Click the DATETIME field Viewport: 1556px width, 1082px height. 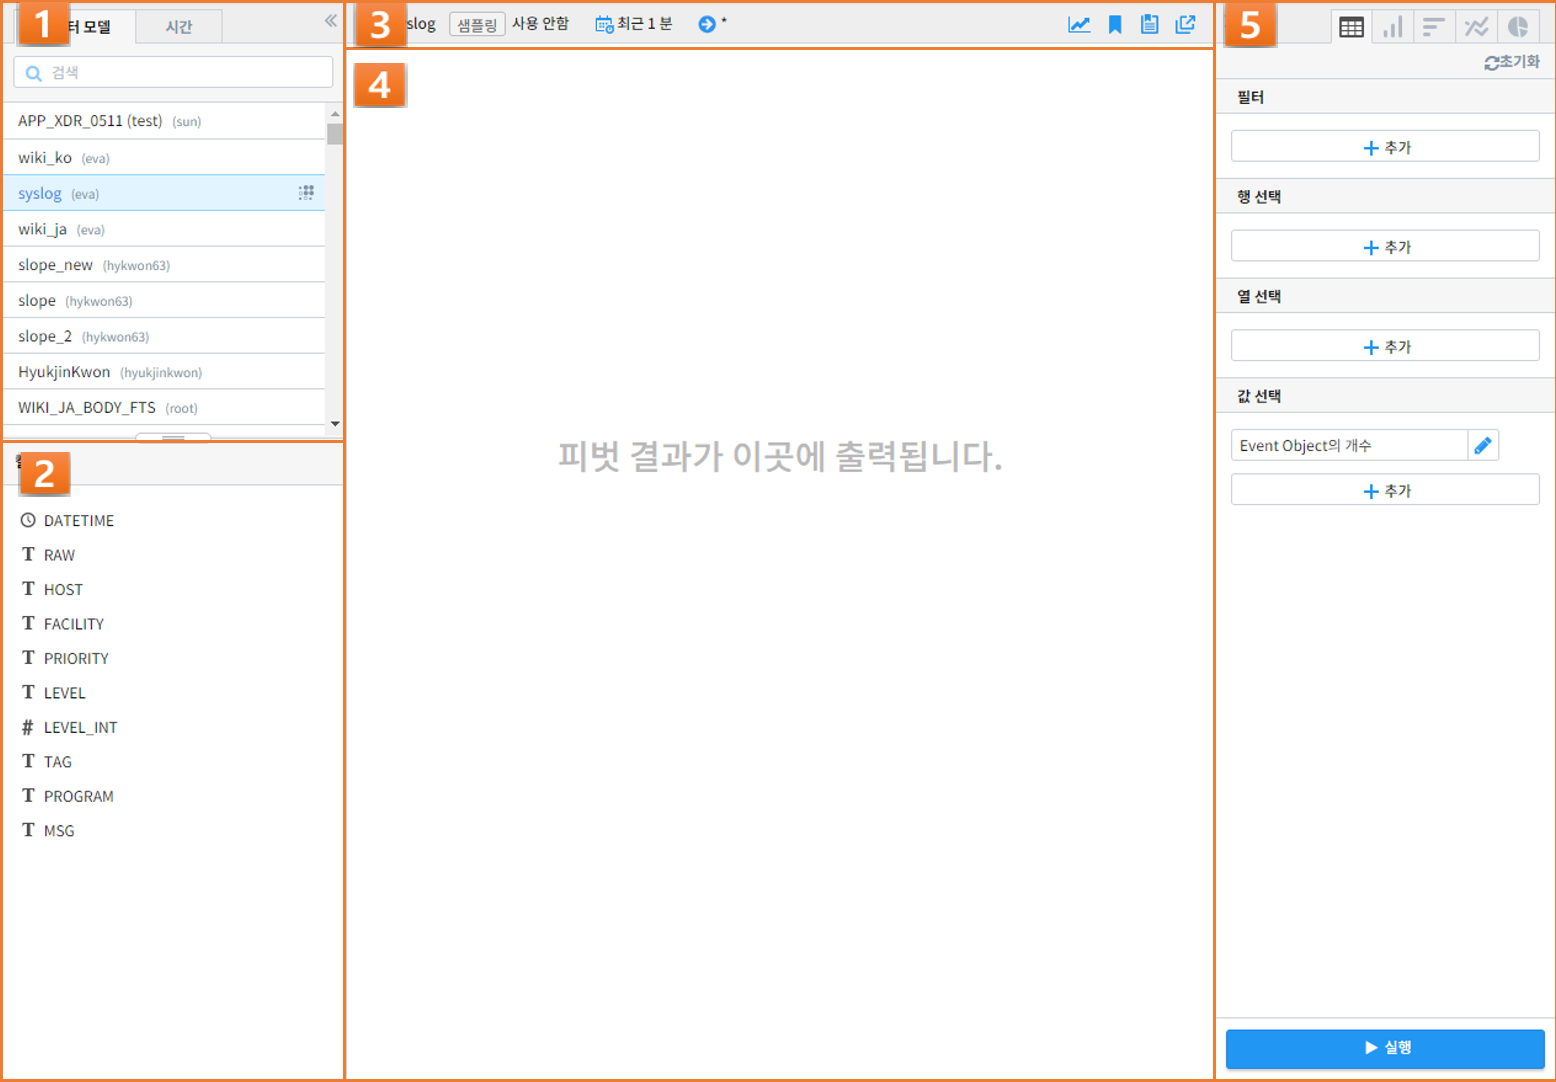coord(68,520)
